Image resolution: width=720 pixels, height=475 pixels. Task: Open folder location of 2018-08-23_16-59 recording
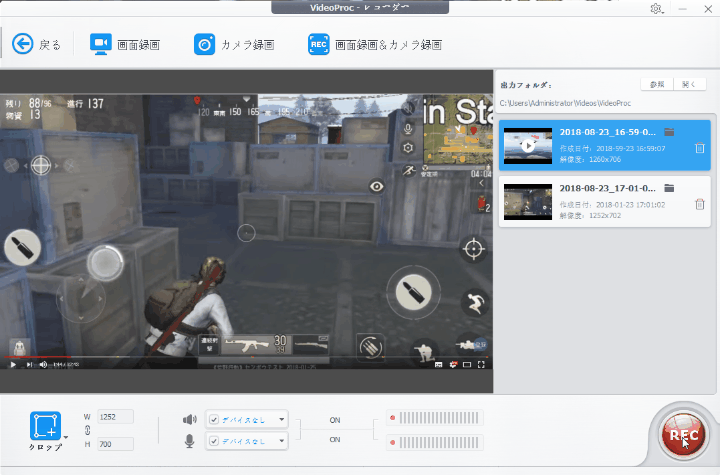coord(669,132)
